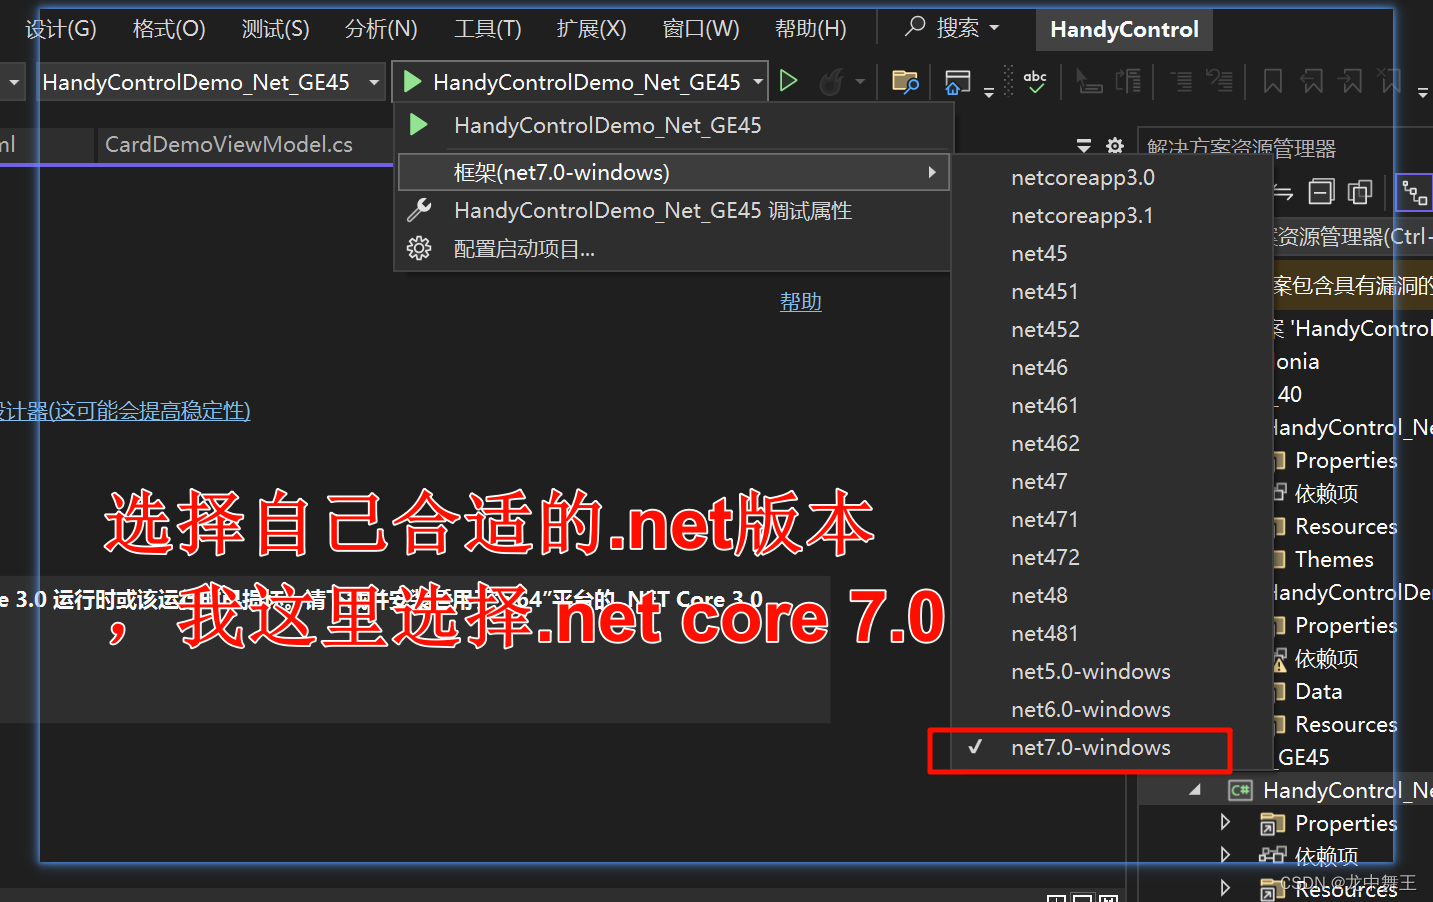Click the C# project icon of HandyControl_Net
The image size is (1433, 902).
click(x=1240, y=790)
